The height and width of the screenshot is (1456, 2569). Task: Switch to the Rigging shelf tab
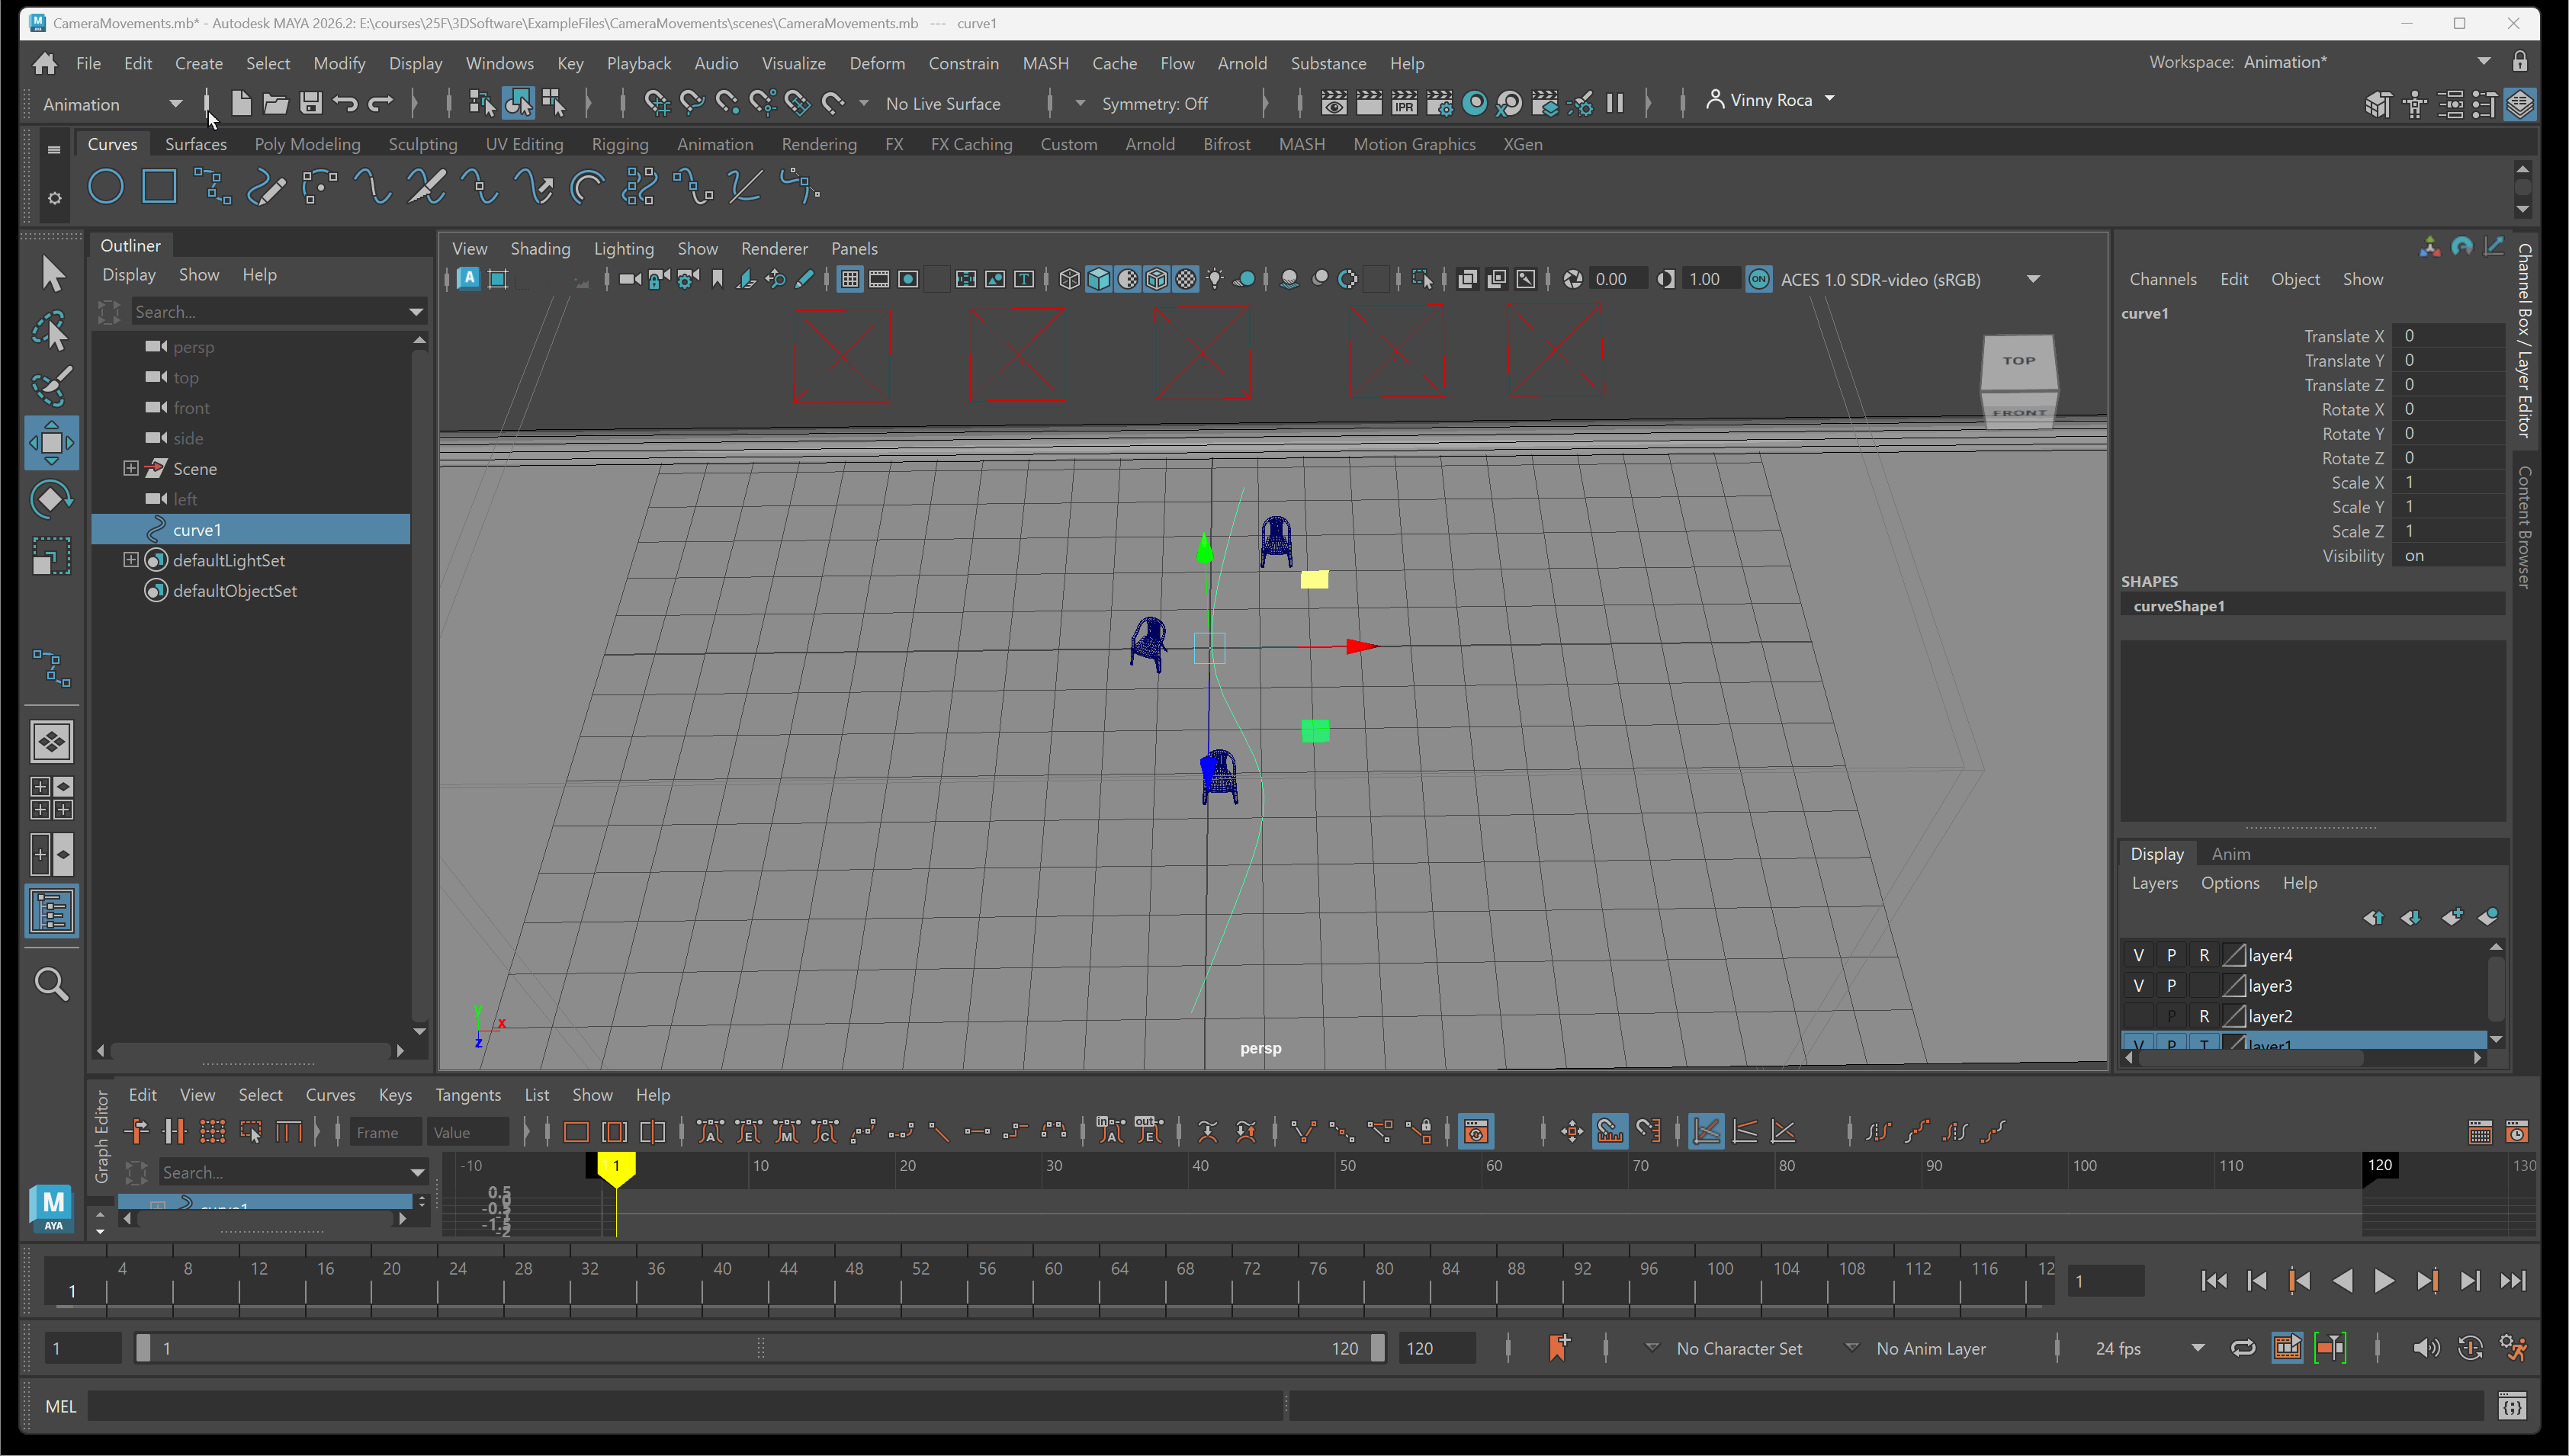pos(619,144)
